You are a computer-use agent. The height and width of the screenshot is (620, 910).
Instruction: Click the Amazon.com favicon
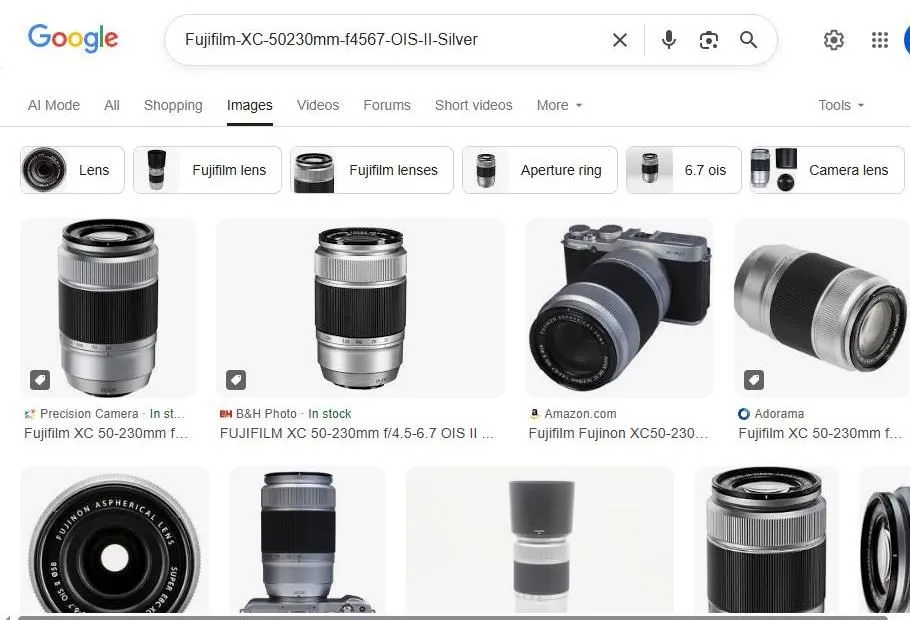click(x=535, y=414)
